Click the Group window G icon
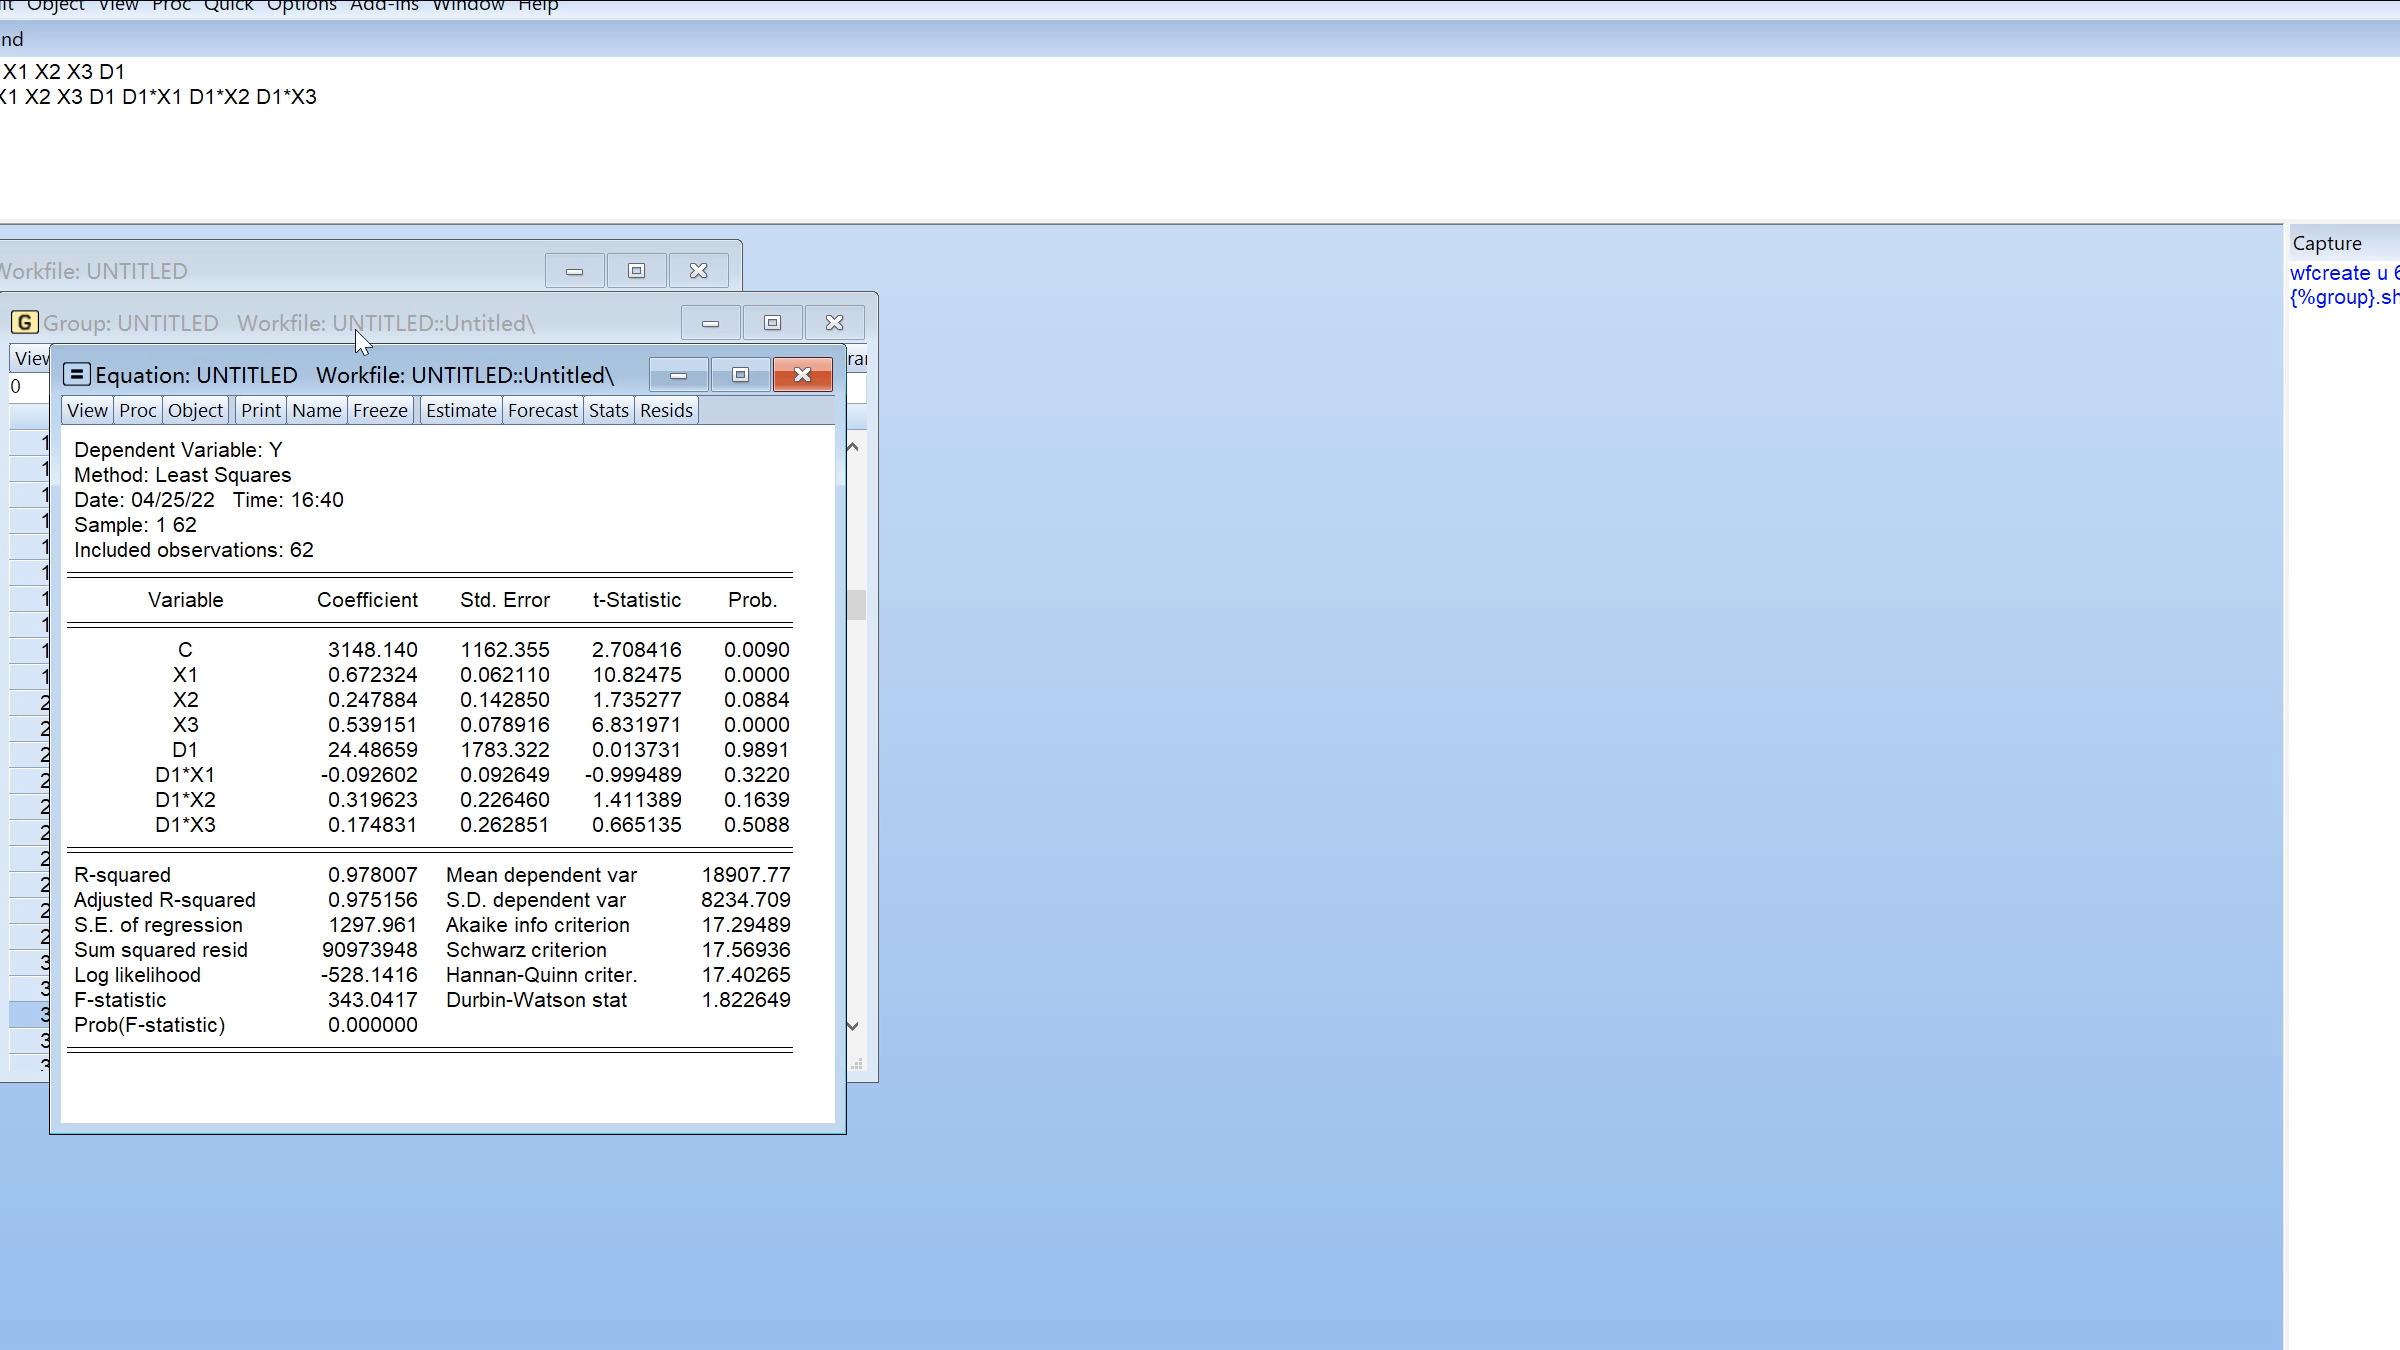The width and height of the screenshot is (2400, 1350). coord(25,323)
